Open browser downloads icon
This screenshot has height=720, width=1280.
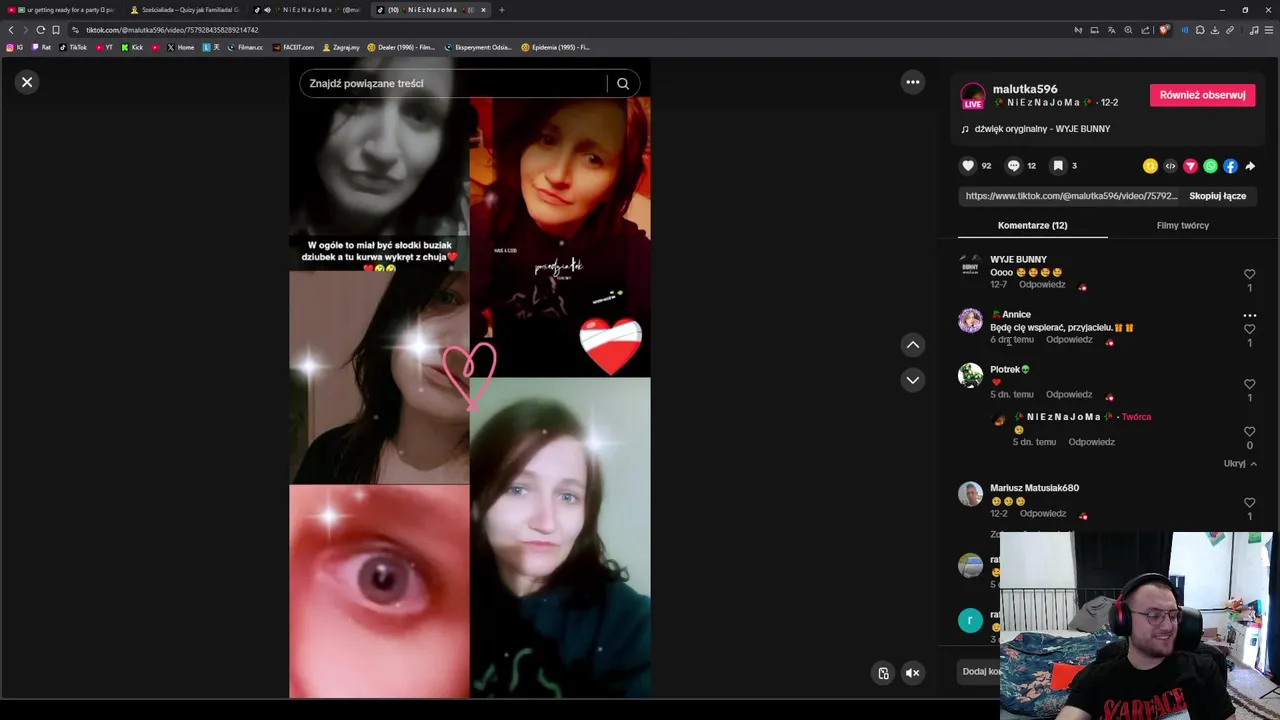point(1214,30)
